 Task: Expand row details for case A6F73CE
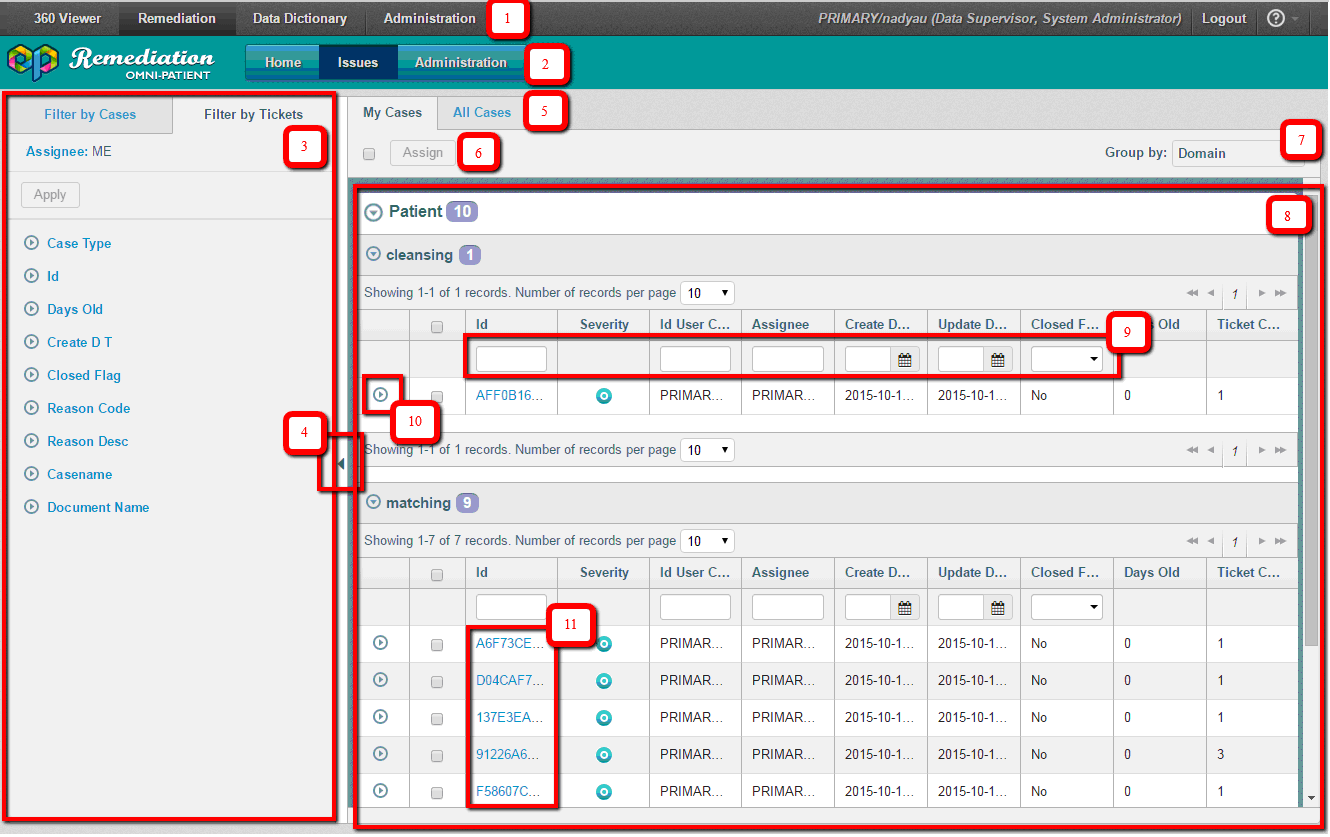[380, 643]
